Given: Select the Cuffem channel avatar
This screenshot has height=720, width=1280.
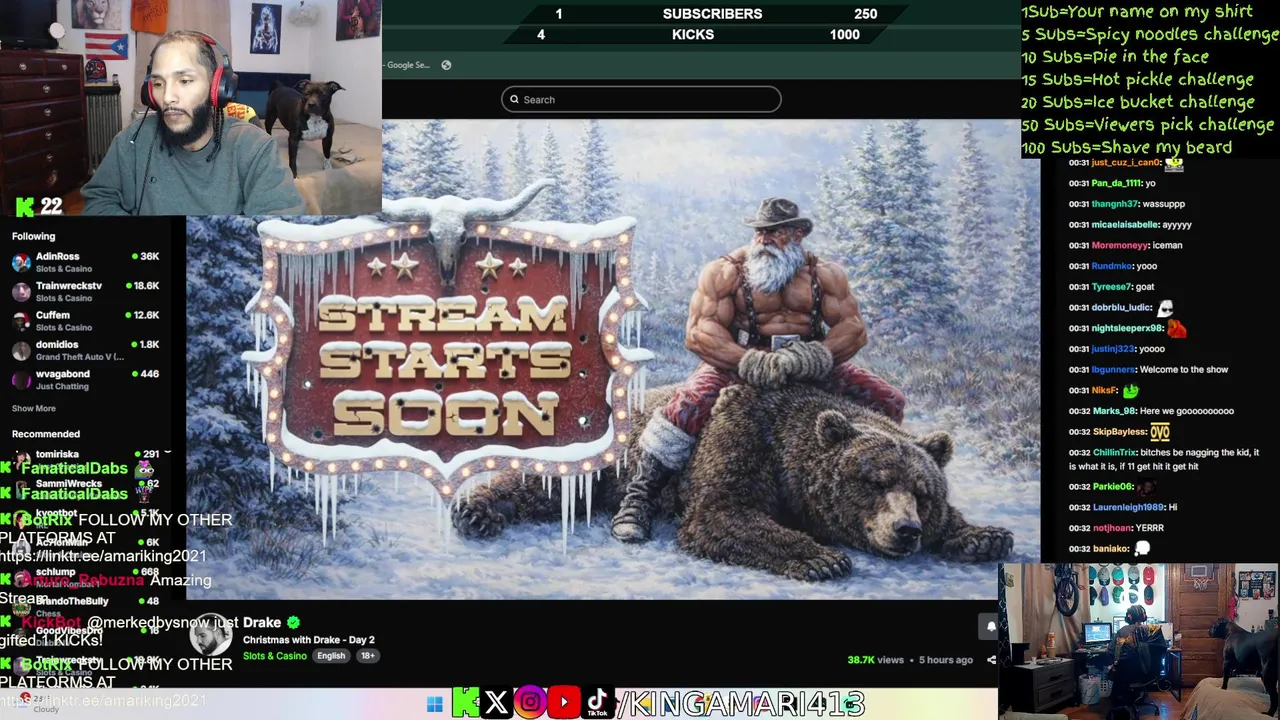Looking at the screenshot, I should tap(21, 320).
